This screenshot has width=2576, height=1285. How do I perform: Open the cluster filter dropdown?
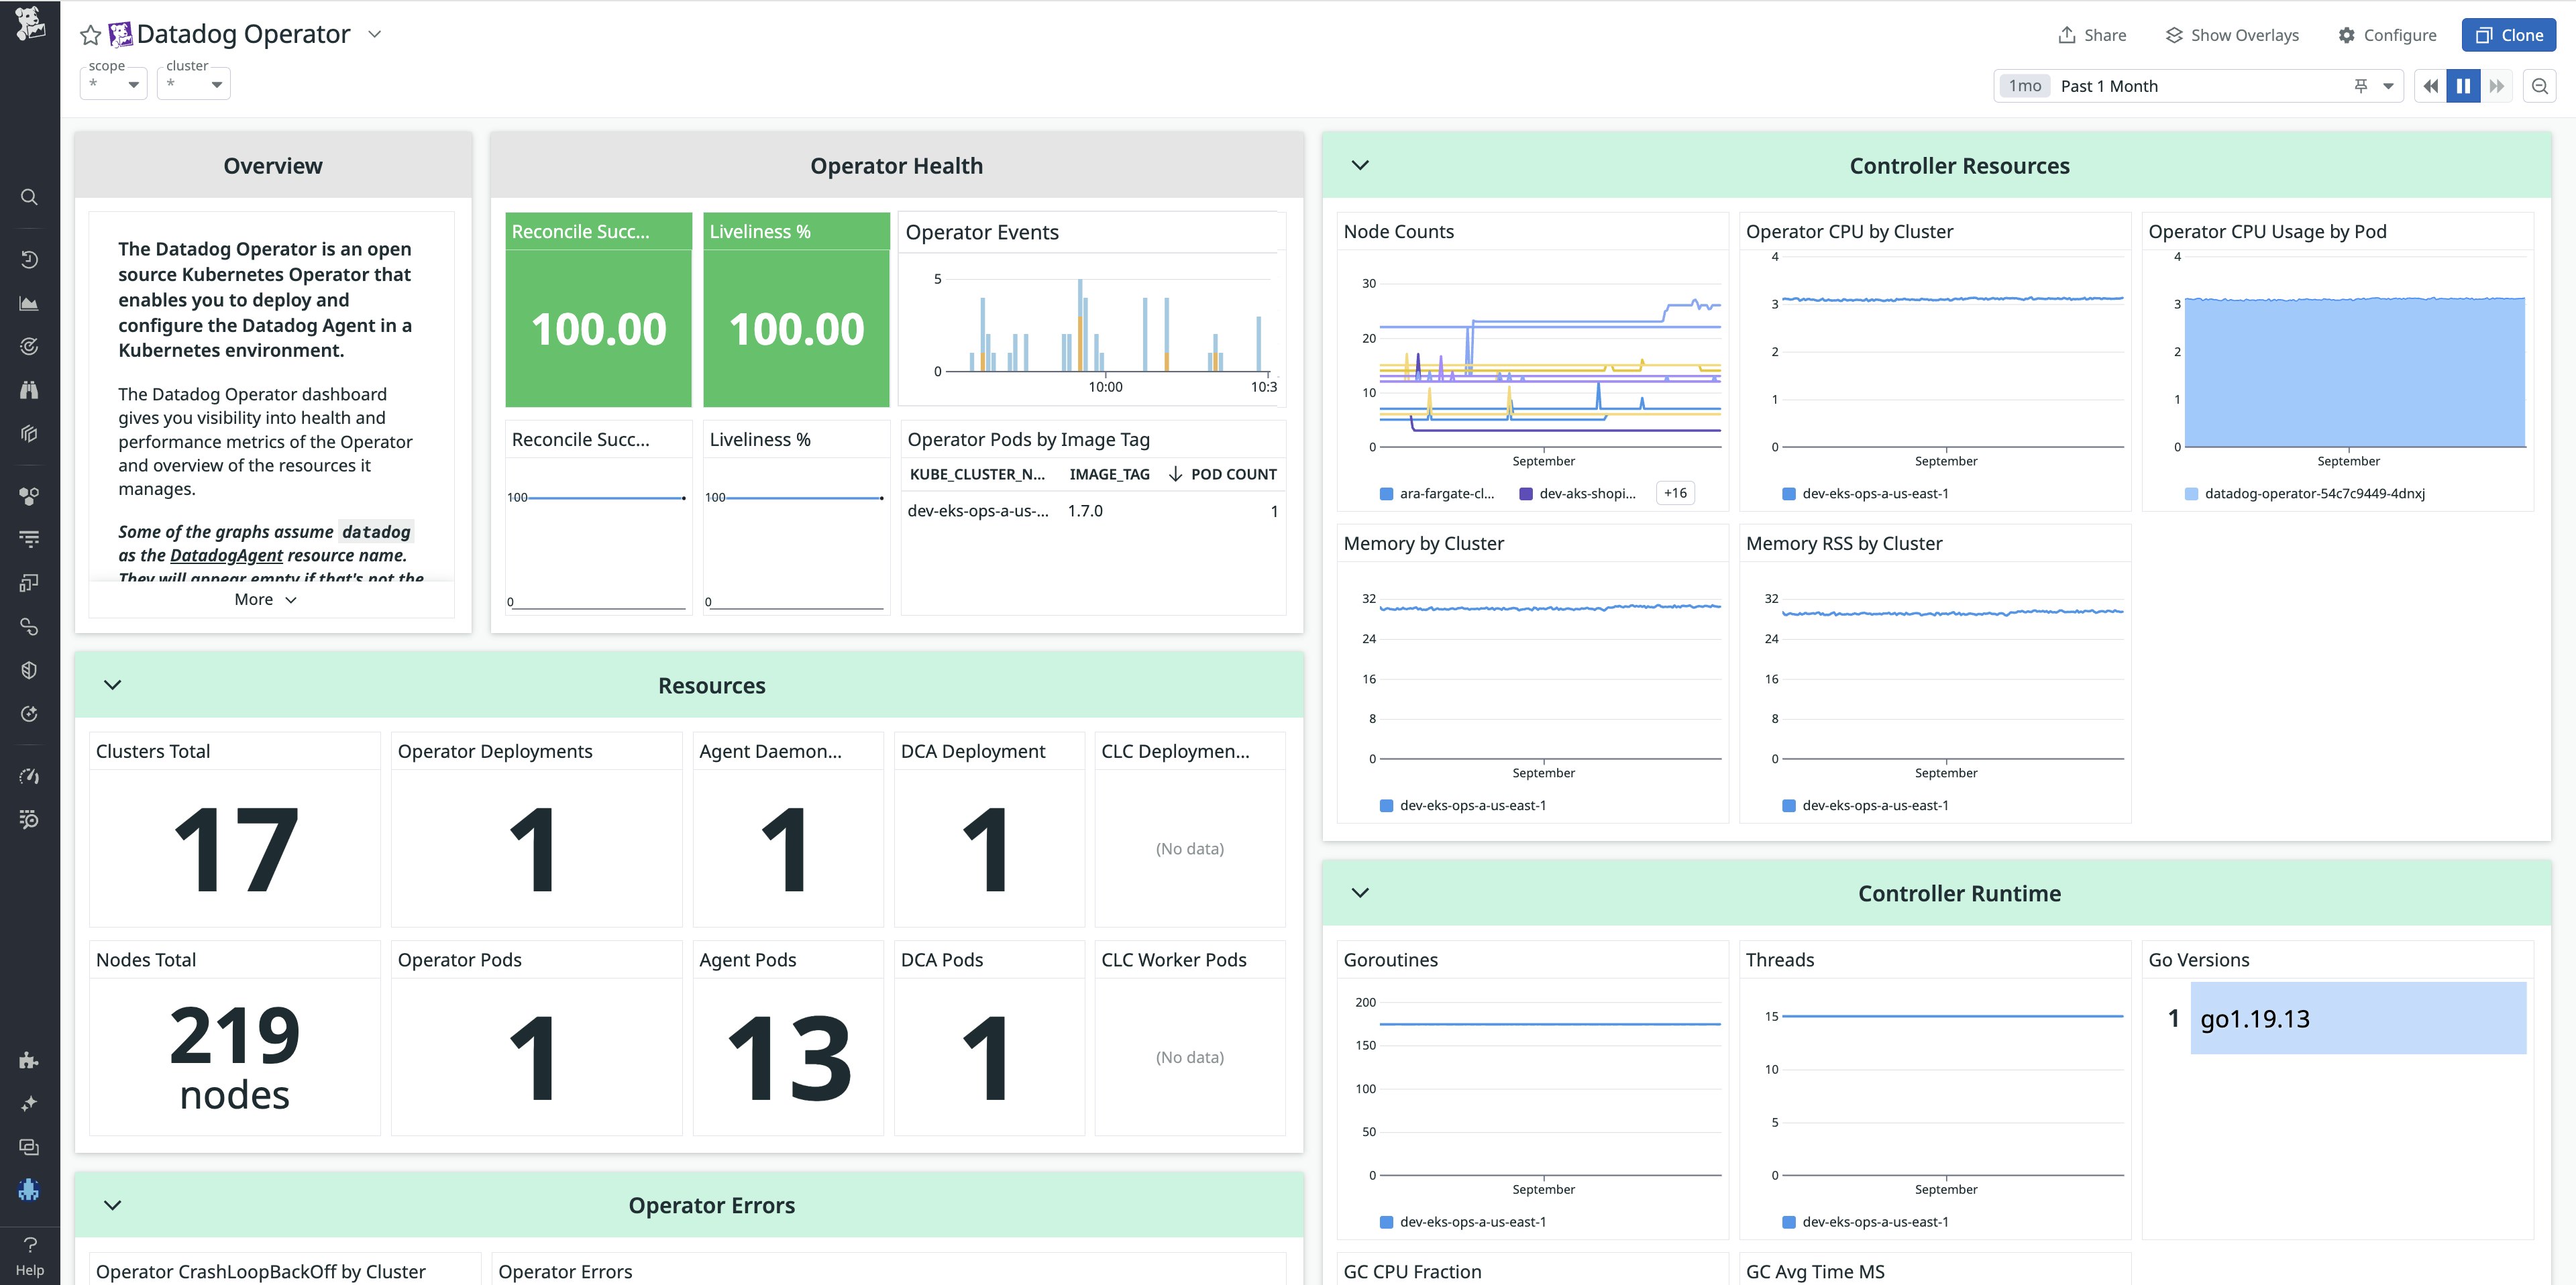tap(193, 83)
